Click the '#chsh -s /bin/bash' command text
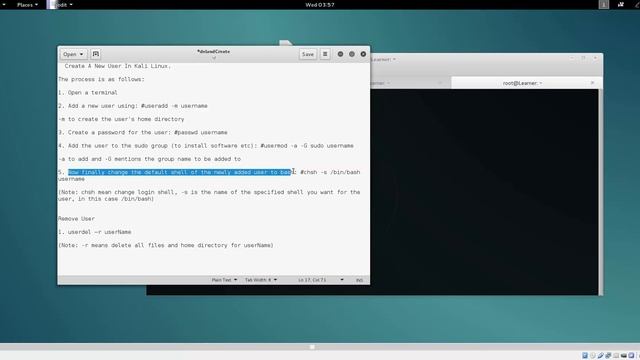The width and height of the screenshot is (640, 360). (330, 172)
